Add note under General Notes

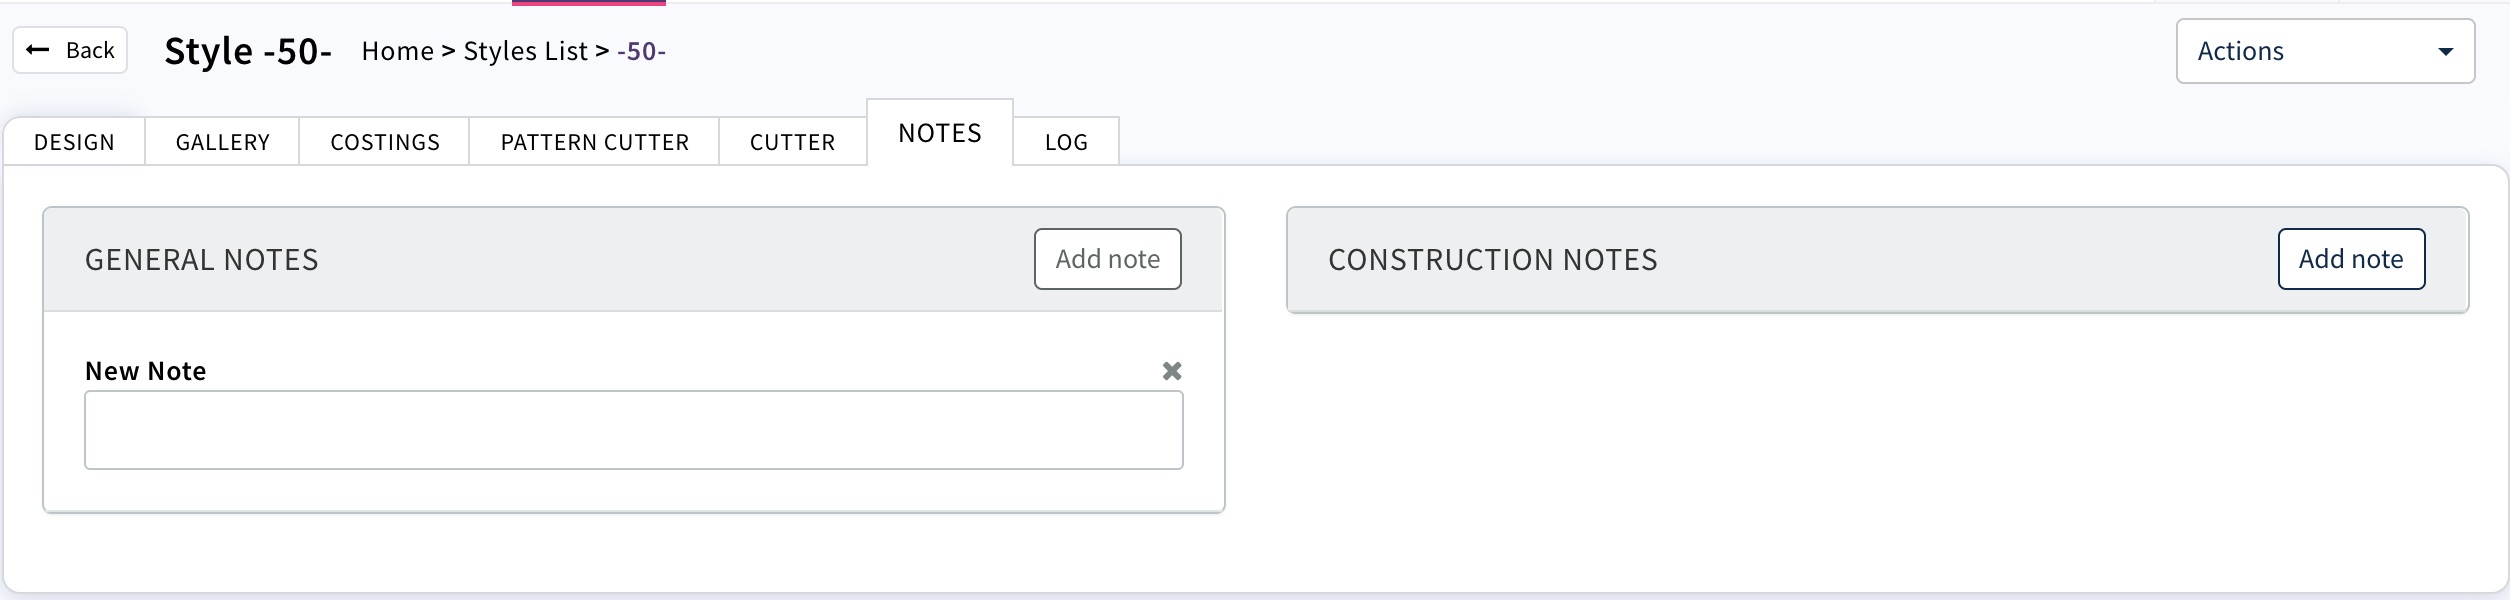[x=1107, y=259]
